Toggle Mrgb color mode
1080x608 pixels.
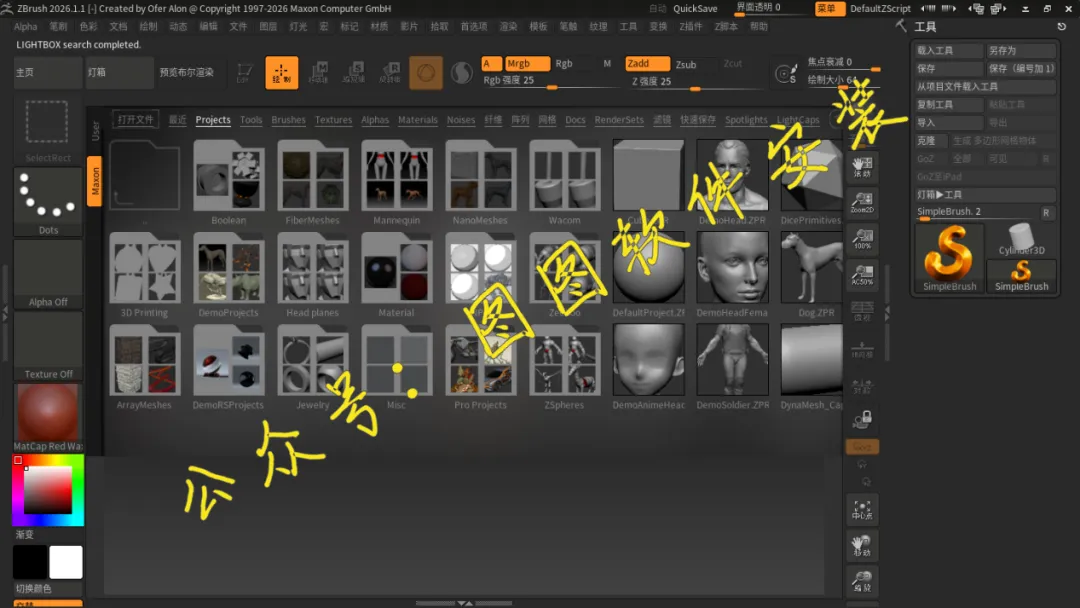click(527, 63)
